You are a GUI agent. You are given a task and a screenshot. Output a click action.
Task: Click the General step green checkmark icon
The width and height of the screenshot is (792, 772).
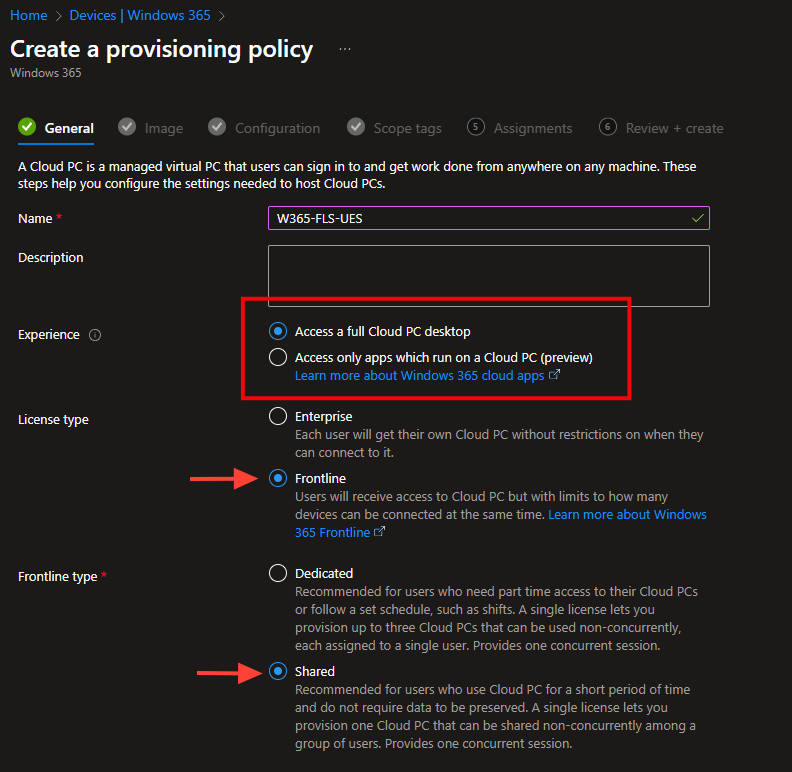click(x=27, y=127)
